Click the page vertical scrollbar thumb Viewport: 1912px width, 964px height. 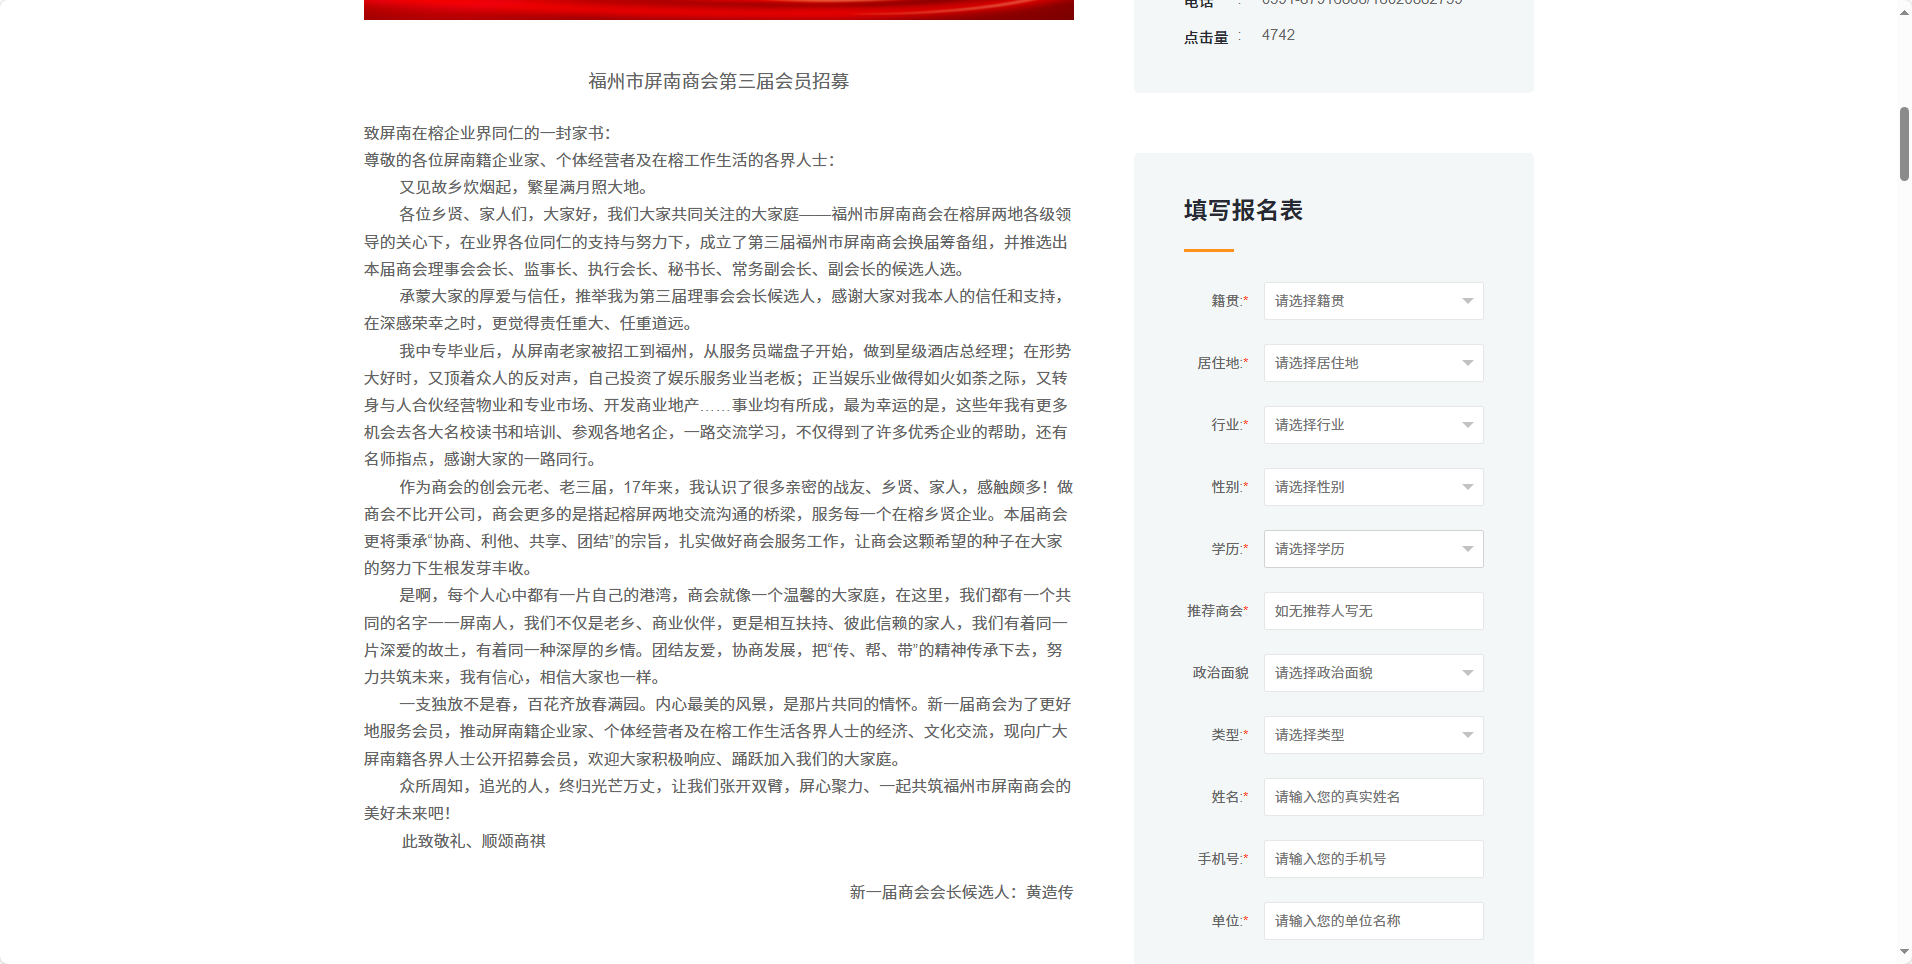coord(1904,144)
